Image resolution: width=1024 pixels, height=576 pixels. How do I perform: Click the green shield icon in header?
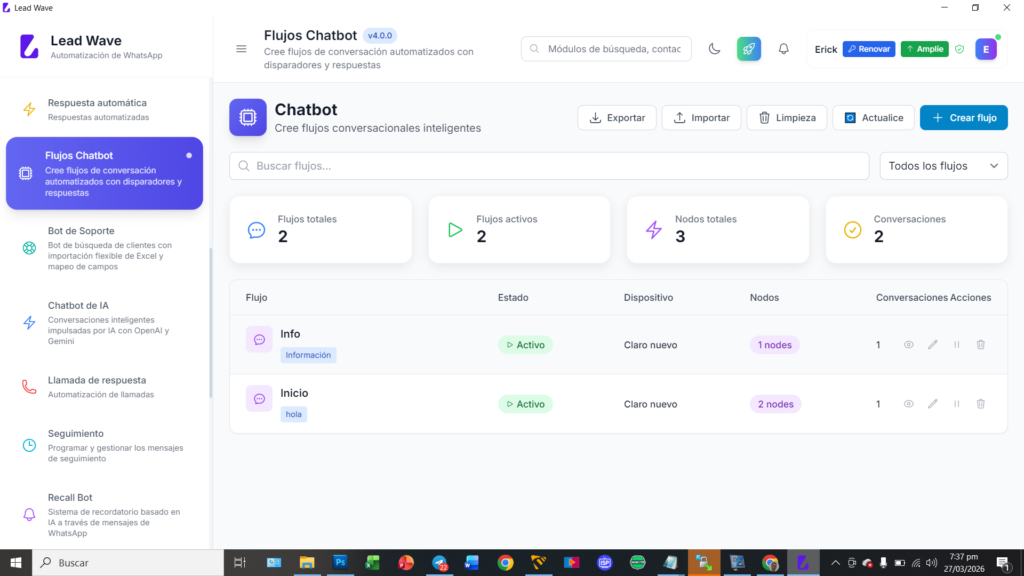point(959,49)
